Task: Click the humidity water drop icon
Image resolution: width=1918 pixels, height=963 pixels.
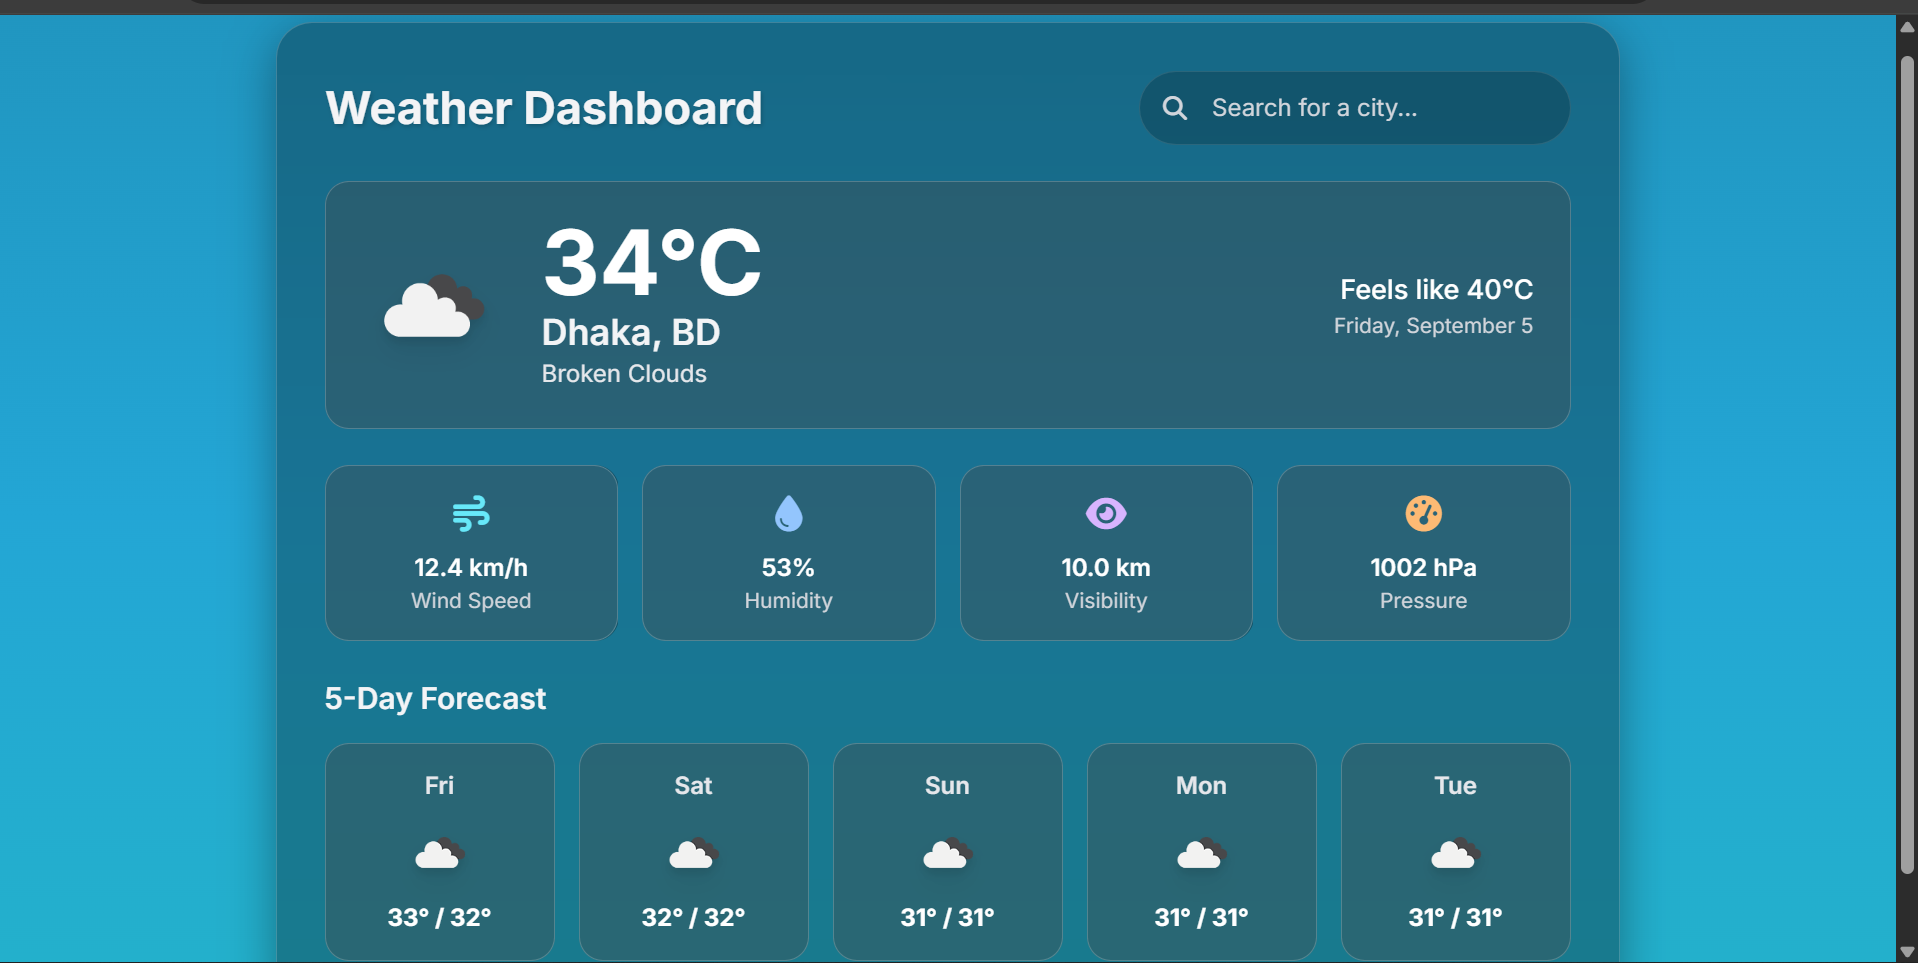Action: click(x=788, y=513)
